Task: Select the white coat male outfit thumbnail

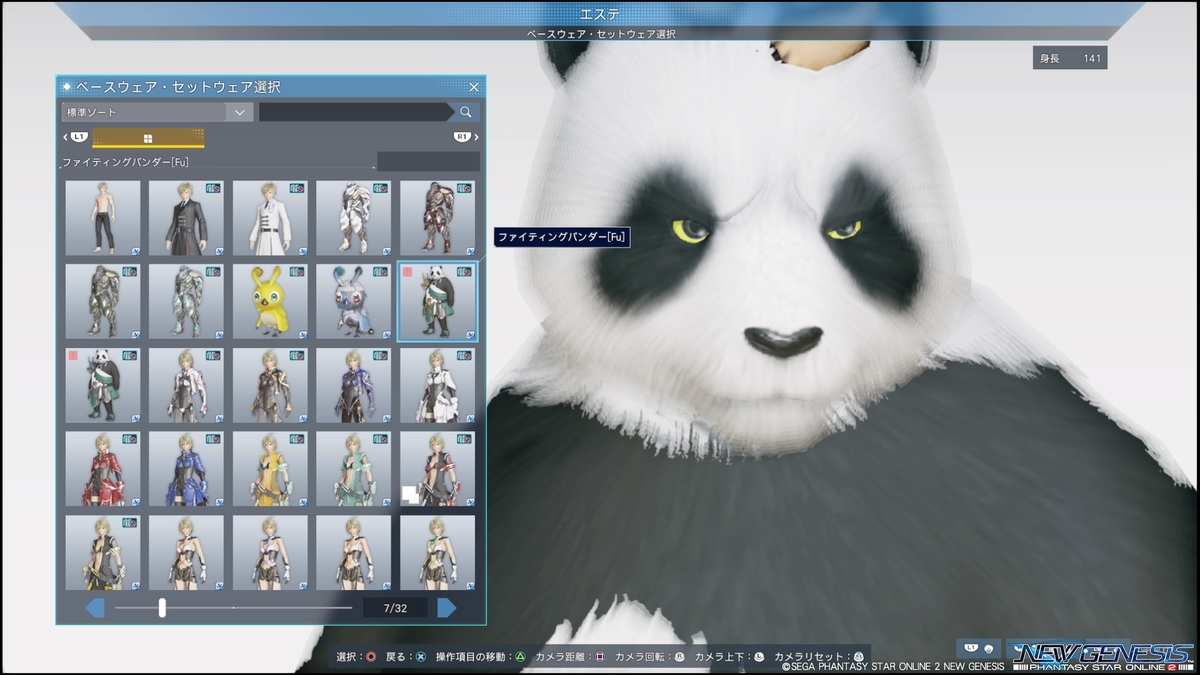Action: 271,218
